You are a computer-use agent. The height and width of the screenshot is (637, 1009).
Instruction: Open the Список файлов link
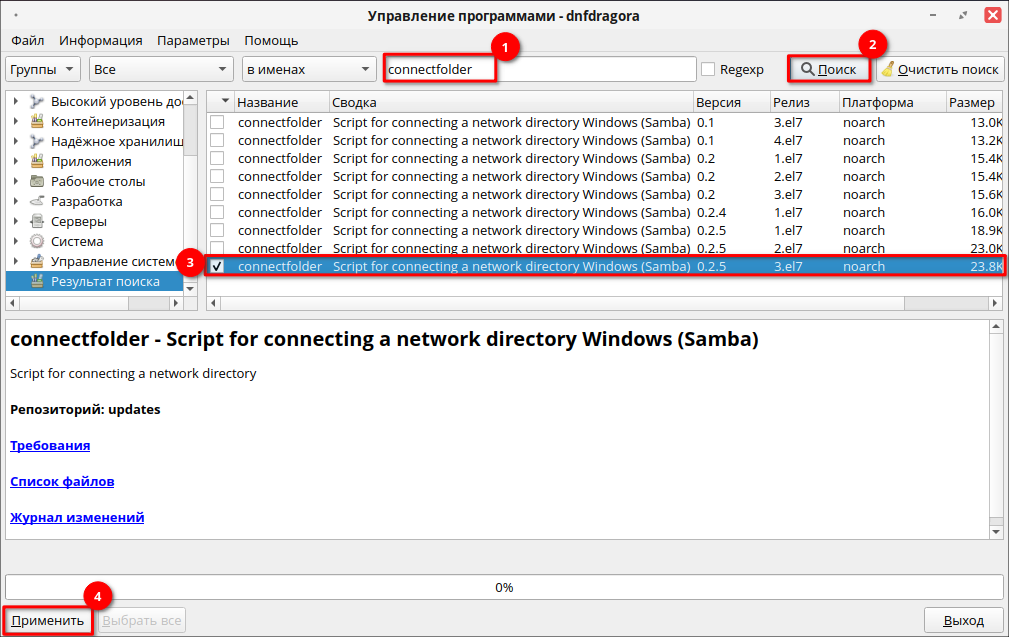point(62,481)
